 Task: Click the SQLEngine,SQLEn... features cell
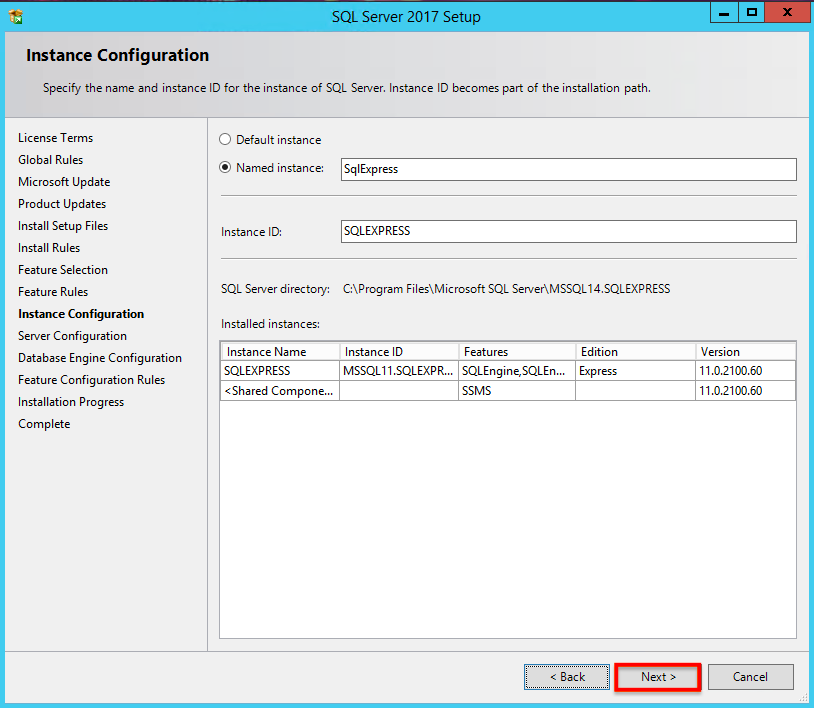(x=517, y=371)
